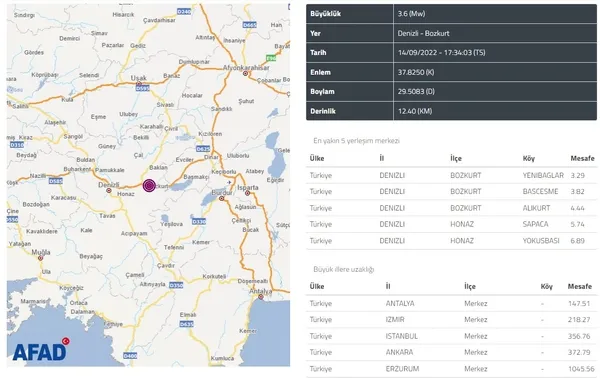Image resolution: width=600 pixels, height=378 pixels.
Task: Click the Fethiye label on map
Action: (x=113, y=324)
